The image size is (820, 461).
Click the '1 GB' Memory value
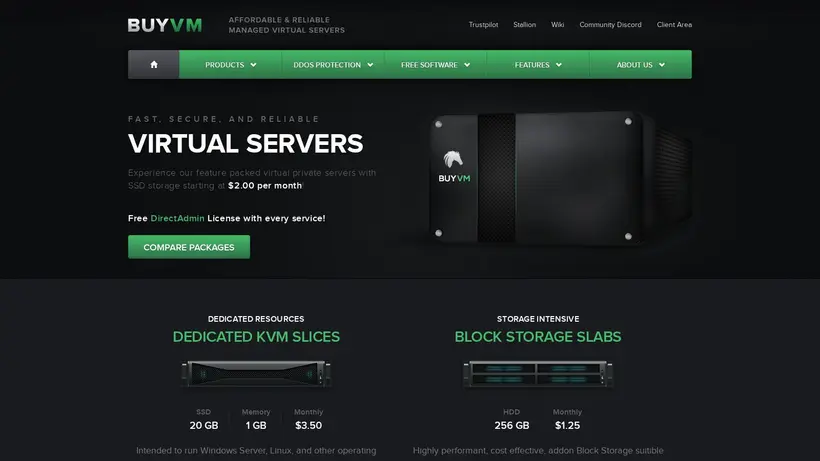[x=256, y=425]
